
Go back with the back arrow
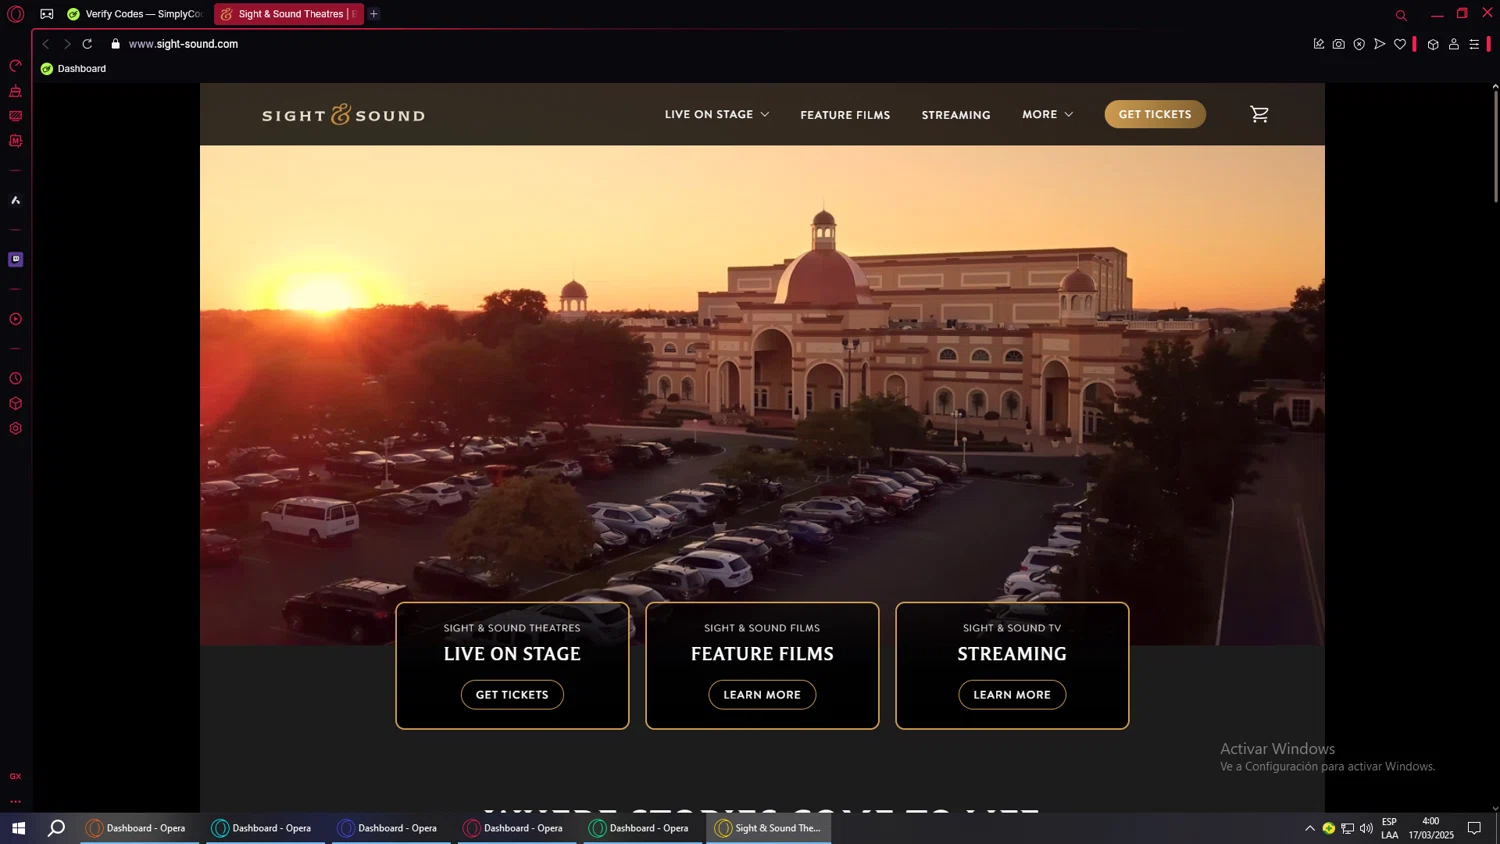[45, 44]
